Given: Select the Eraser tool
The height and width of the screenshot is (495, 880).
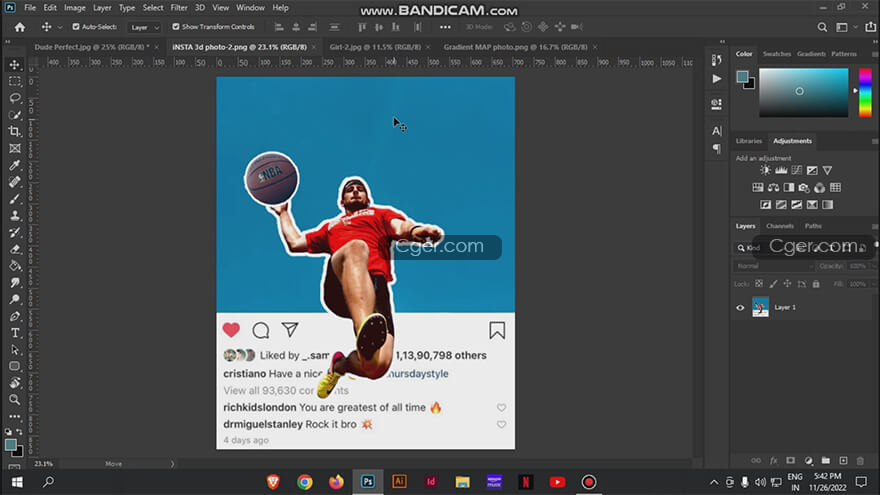Looking at the screenshot, I should [x=15, y=249].
